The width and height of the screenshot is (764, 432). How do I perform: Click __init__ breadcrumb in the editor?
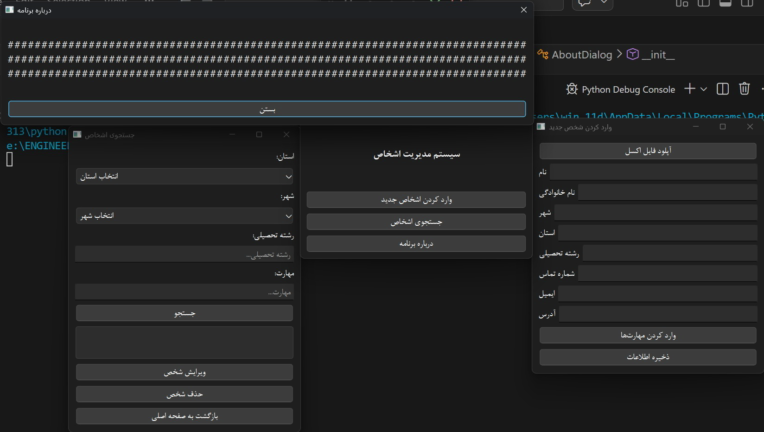(658, 55)
